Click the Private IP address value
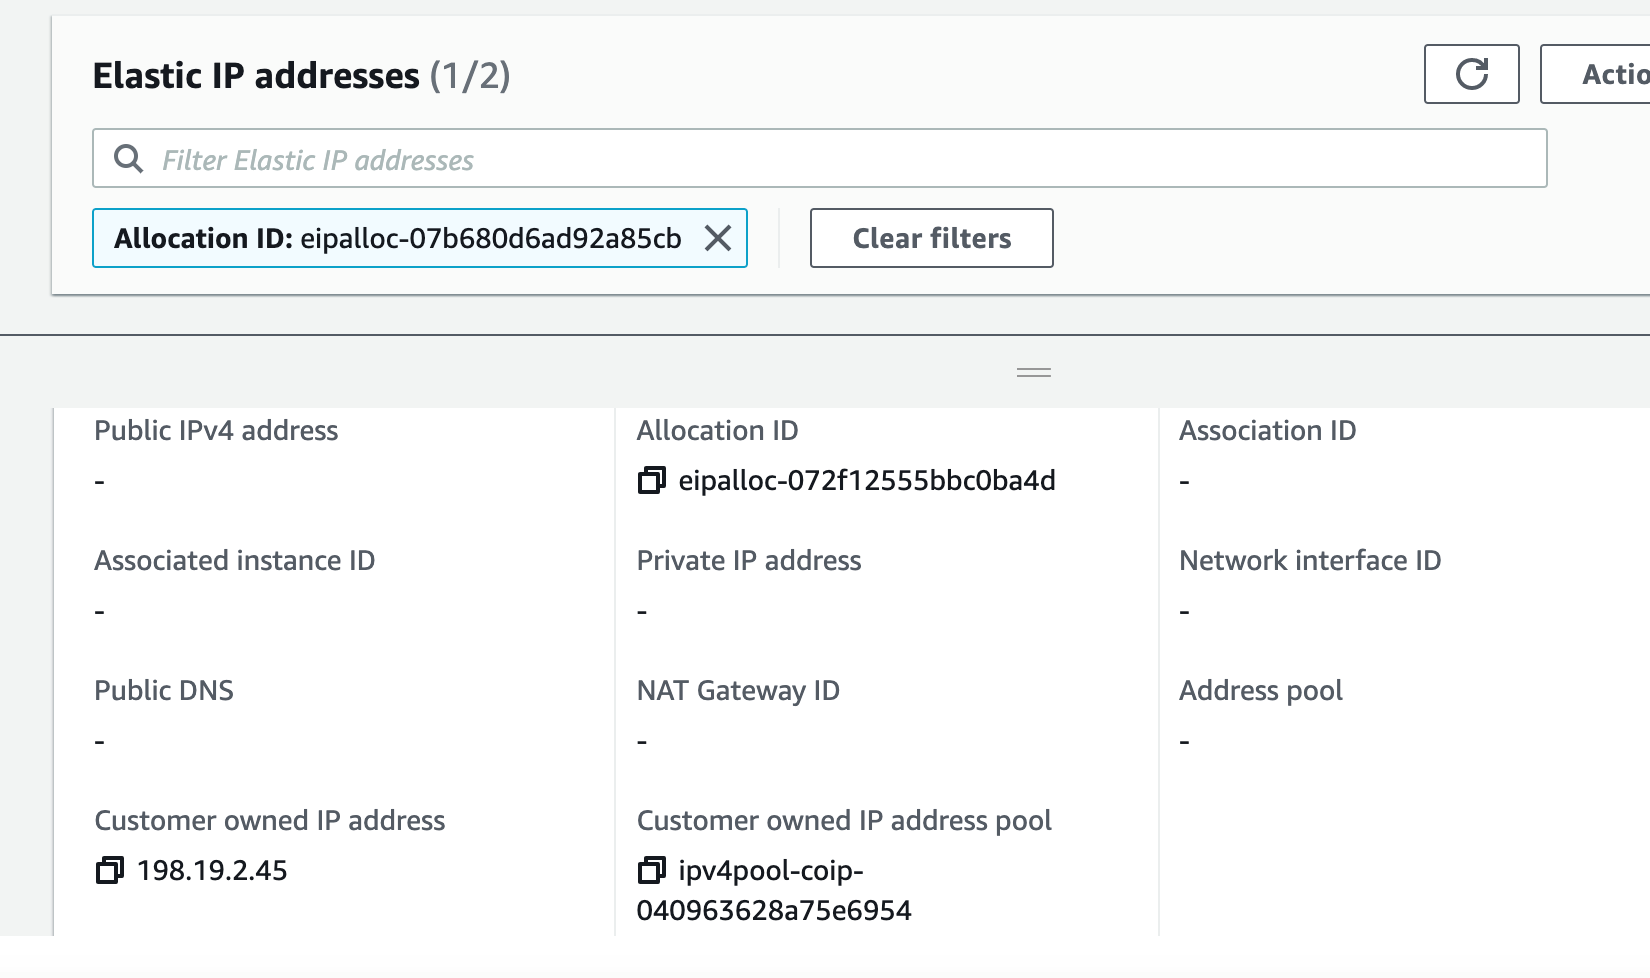Viewport: 1650px width, 978px height. [641, 610]
